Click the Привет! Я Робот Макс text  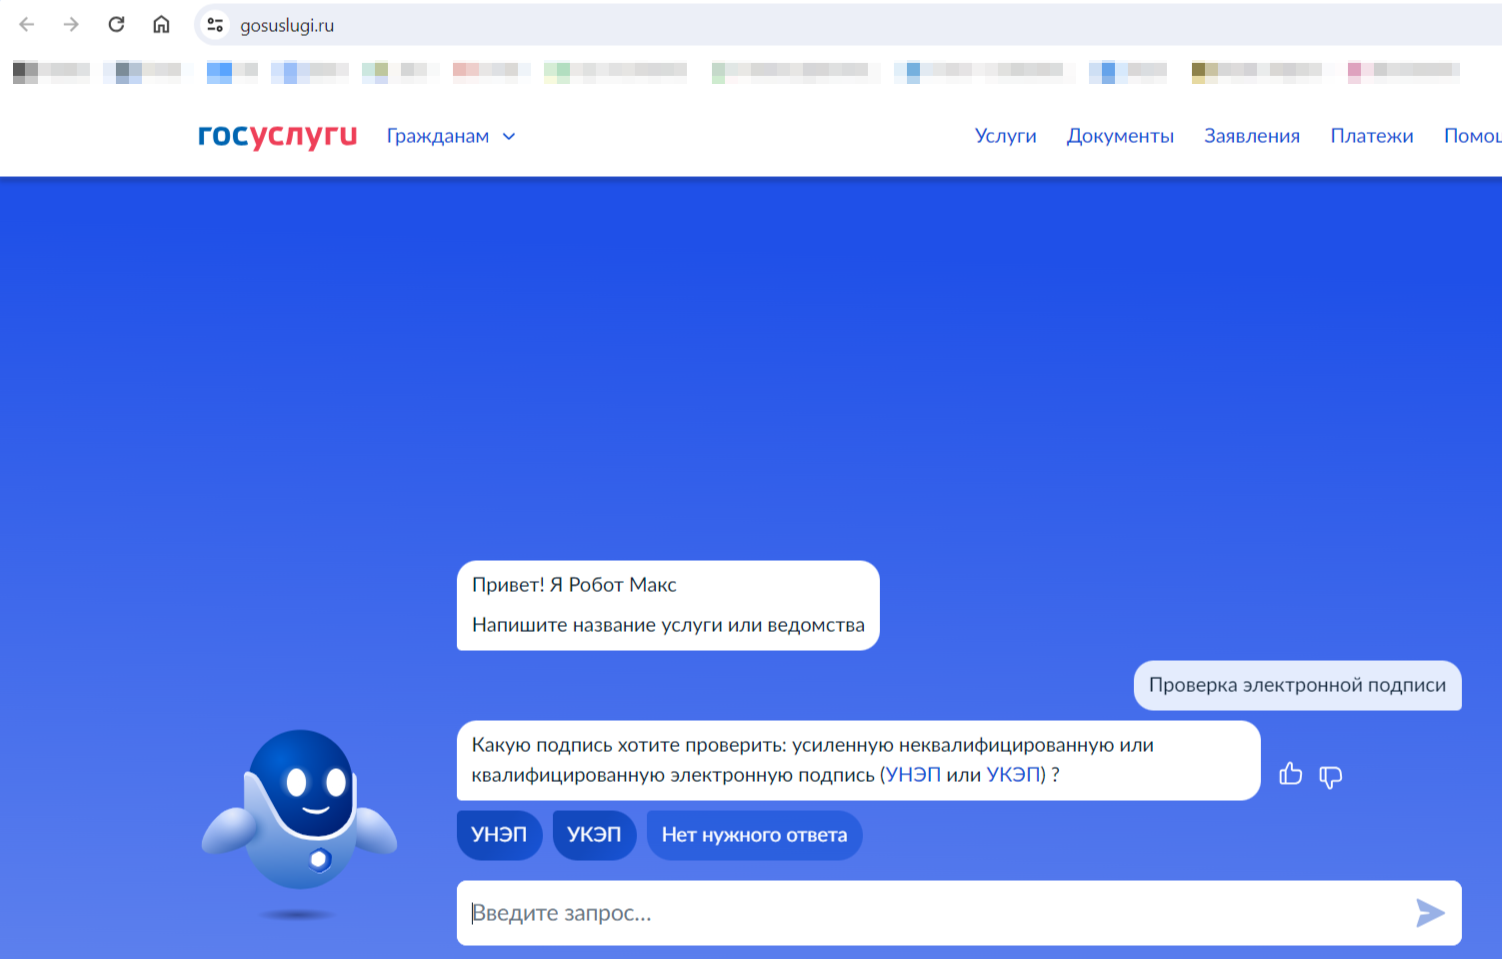[574, 585]
